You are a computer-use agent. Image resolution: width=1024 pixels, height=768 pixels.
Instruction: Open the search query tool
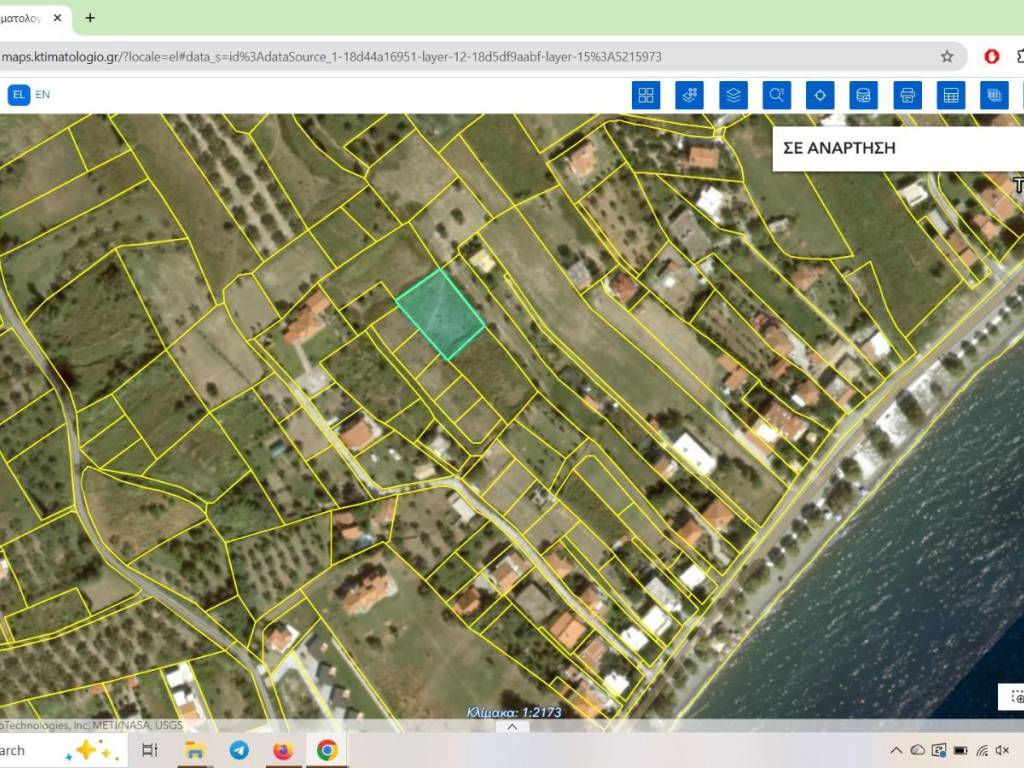[x=777, y=95]
